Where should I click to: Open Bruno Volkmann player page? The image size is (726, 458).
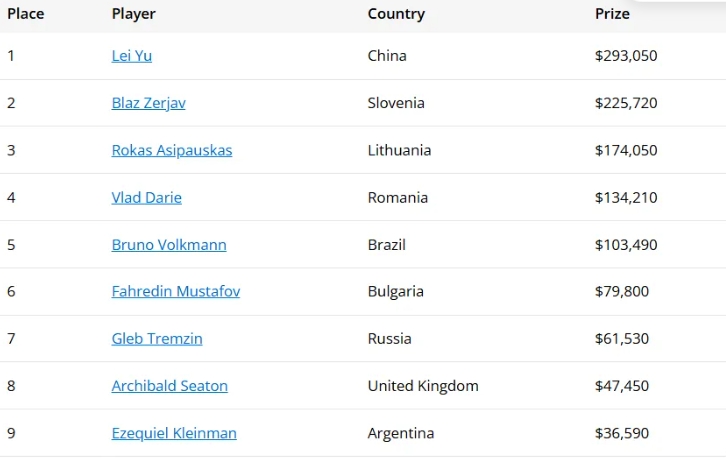coord(169,244)
